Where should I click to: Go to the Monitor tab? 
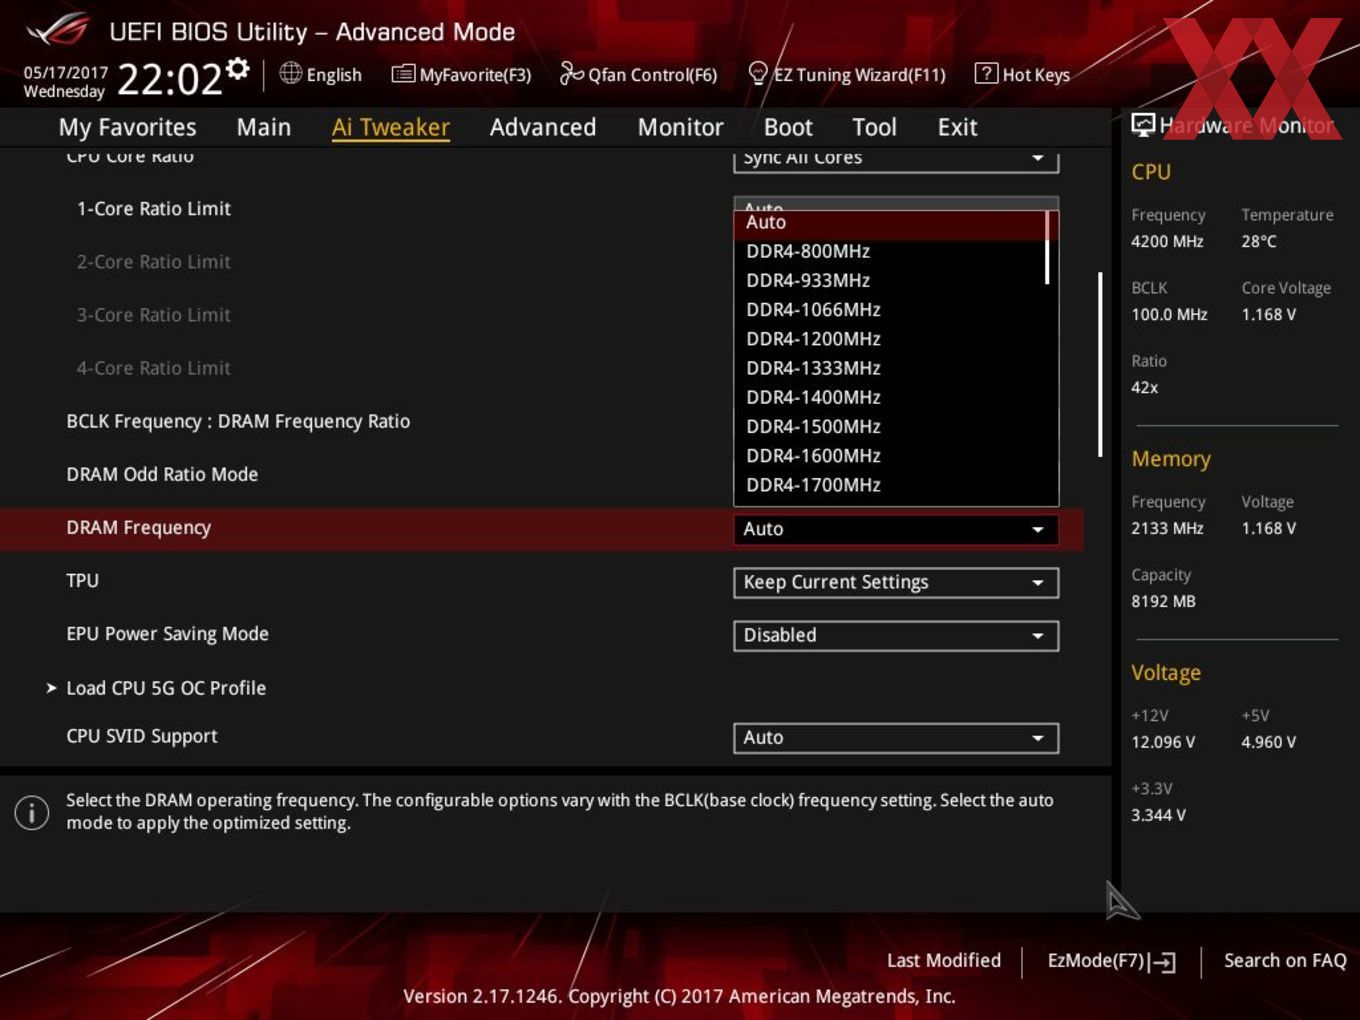(x=680, y=127)
